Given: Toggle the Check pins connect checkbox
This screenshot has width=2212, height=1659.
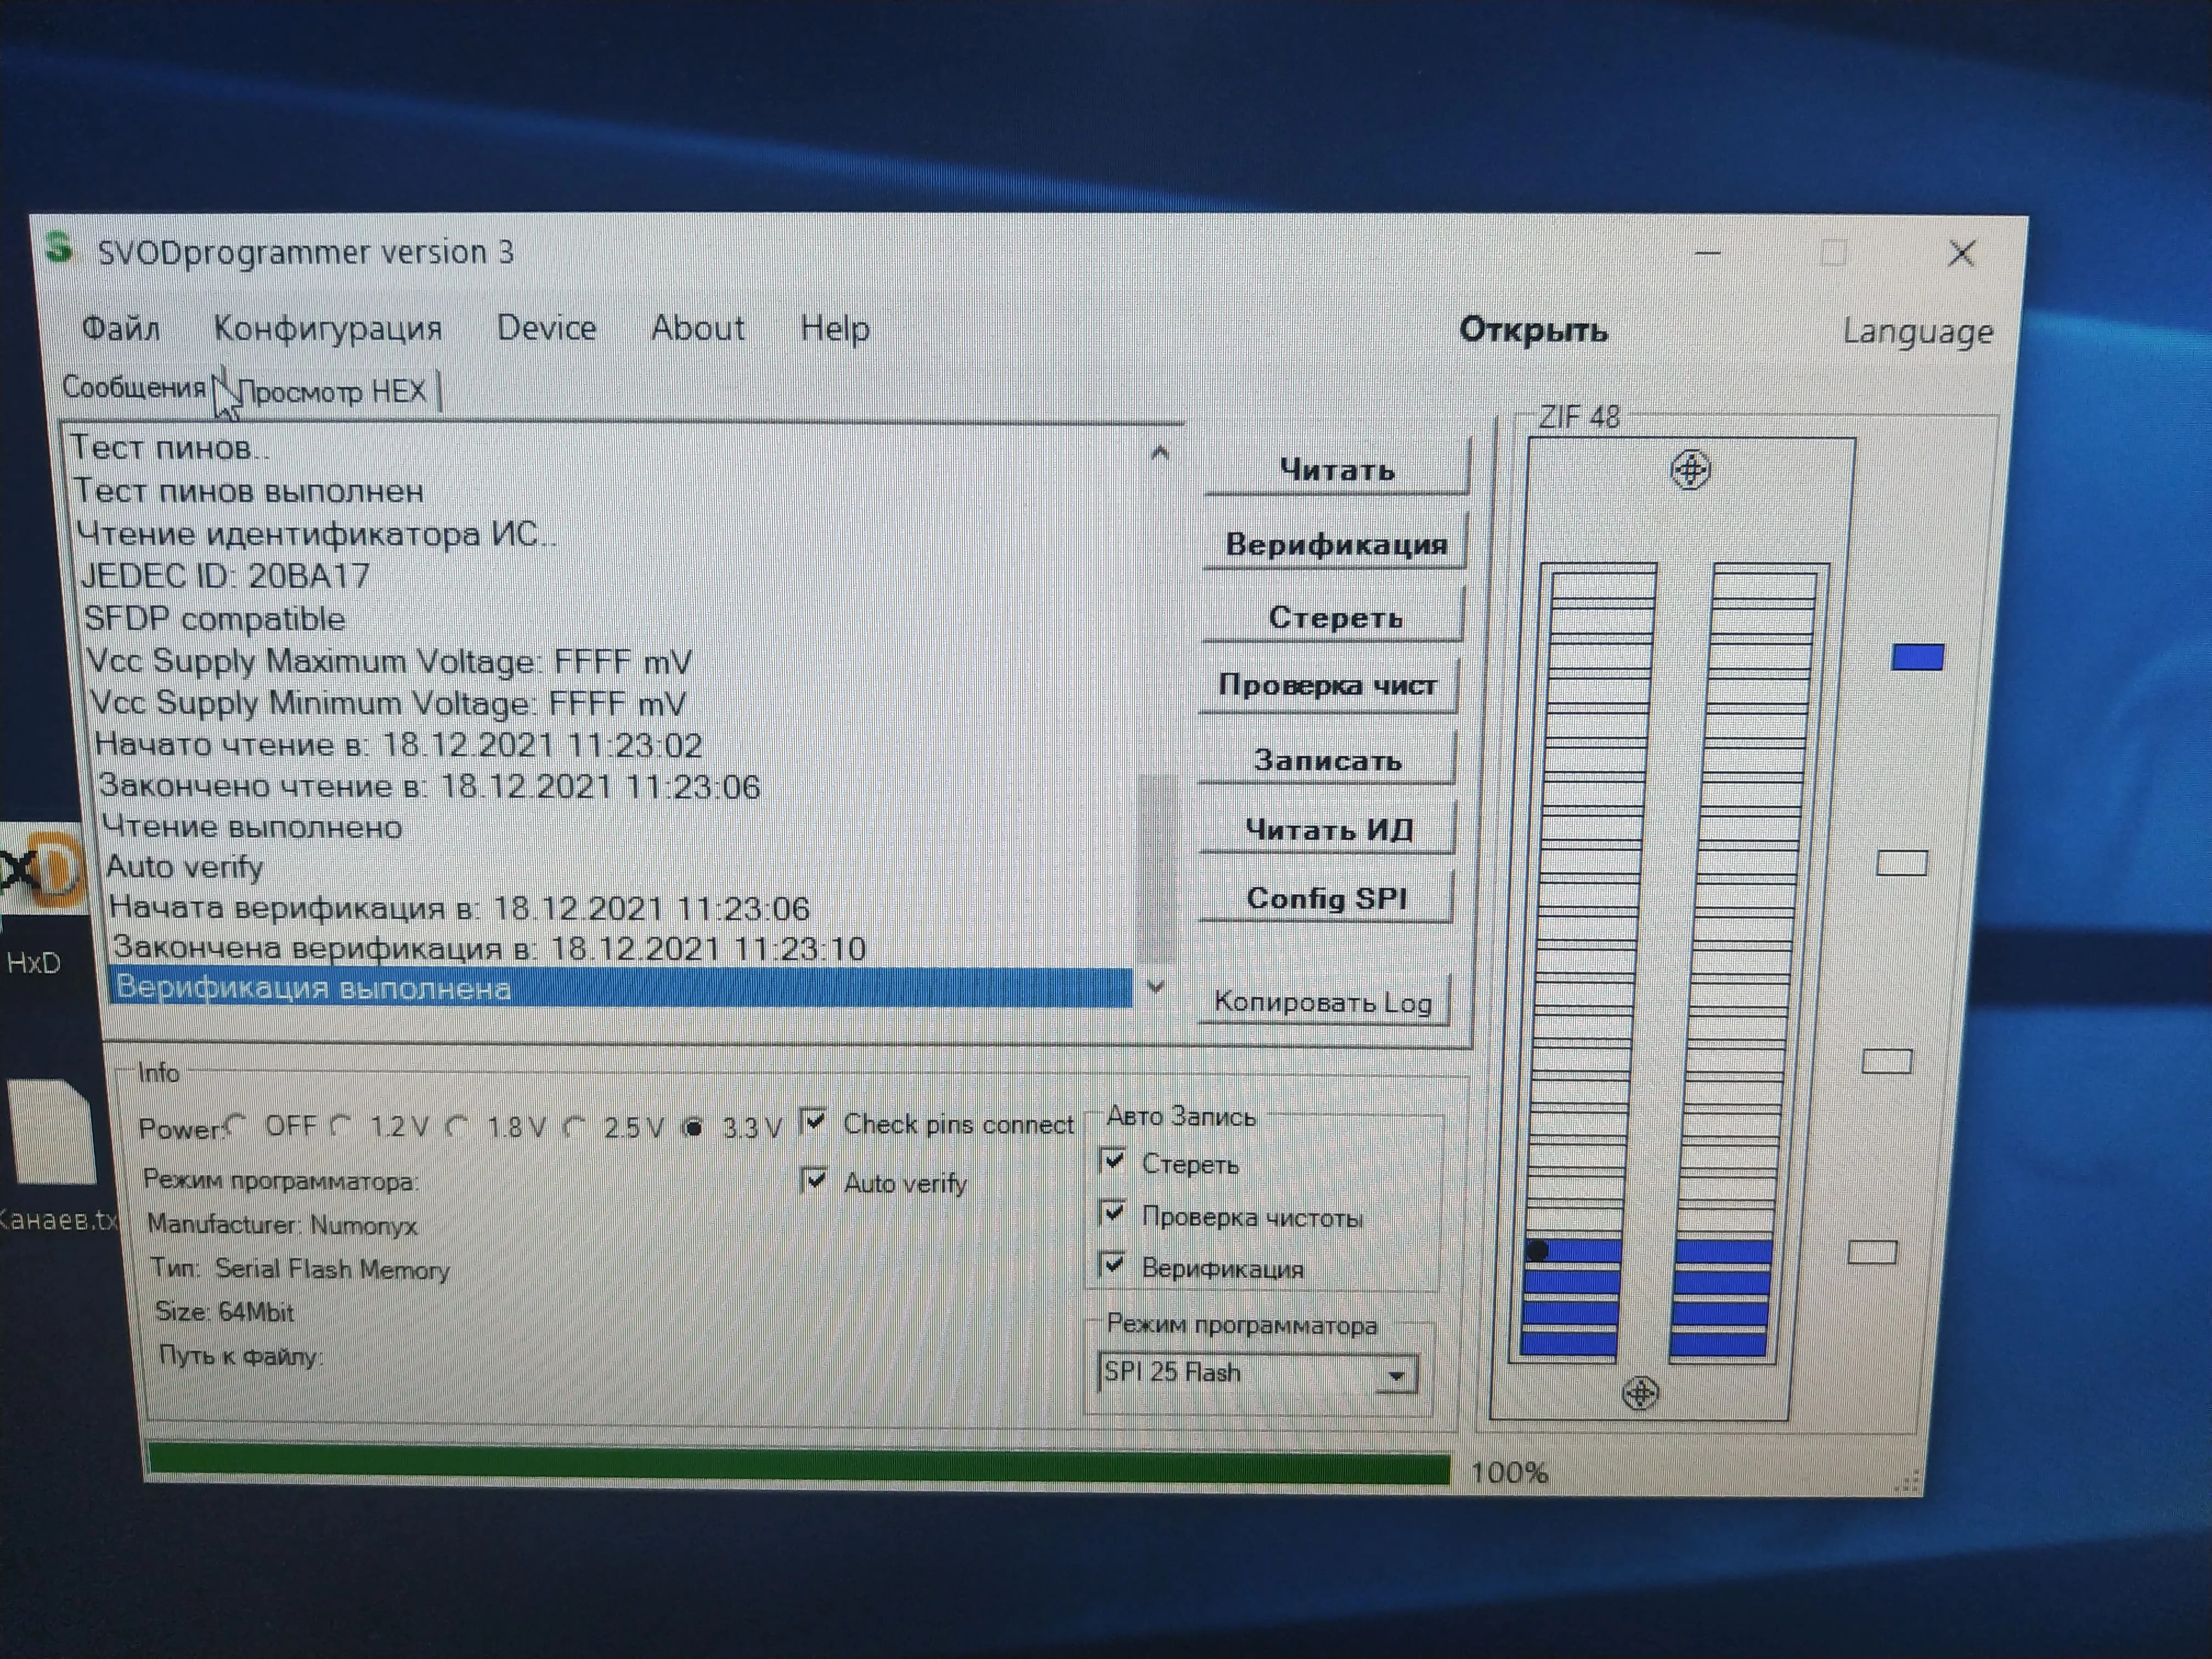Looking at the screenshot, I should pos(815,1121).
